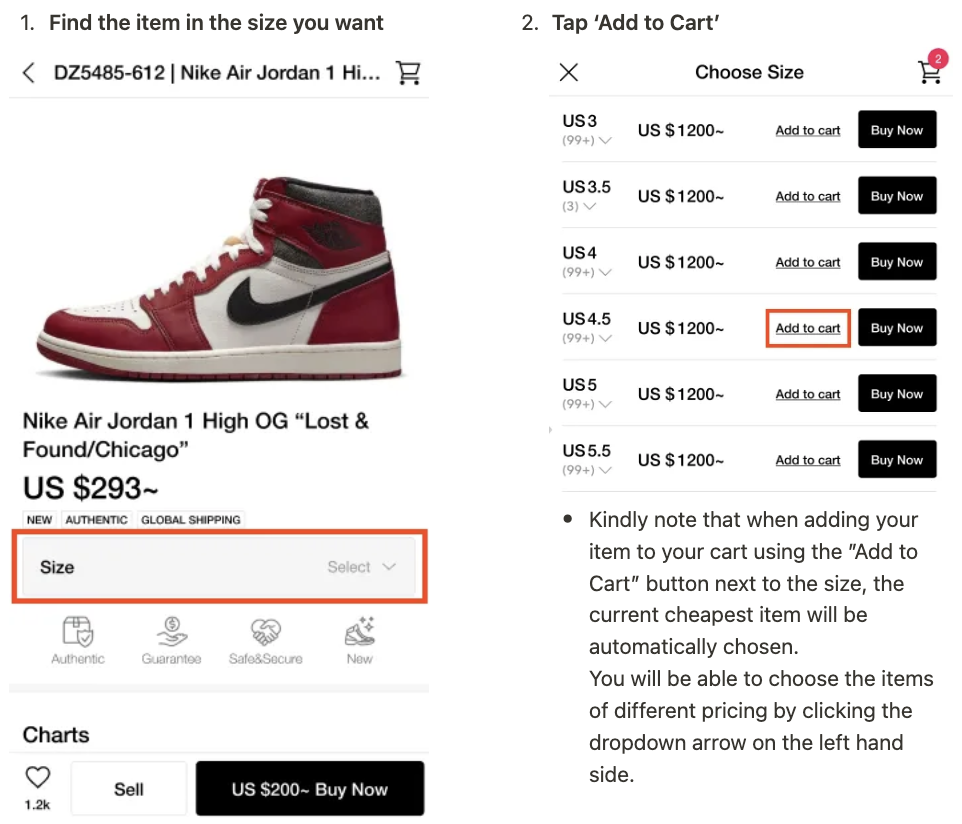
Task: Expand US 3 price options chevron
Action: click(x=605, y=141)
